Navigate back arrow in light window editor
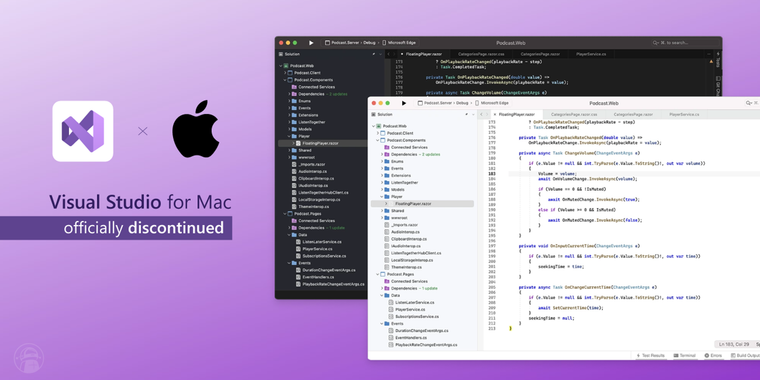 click(481, 114)
